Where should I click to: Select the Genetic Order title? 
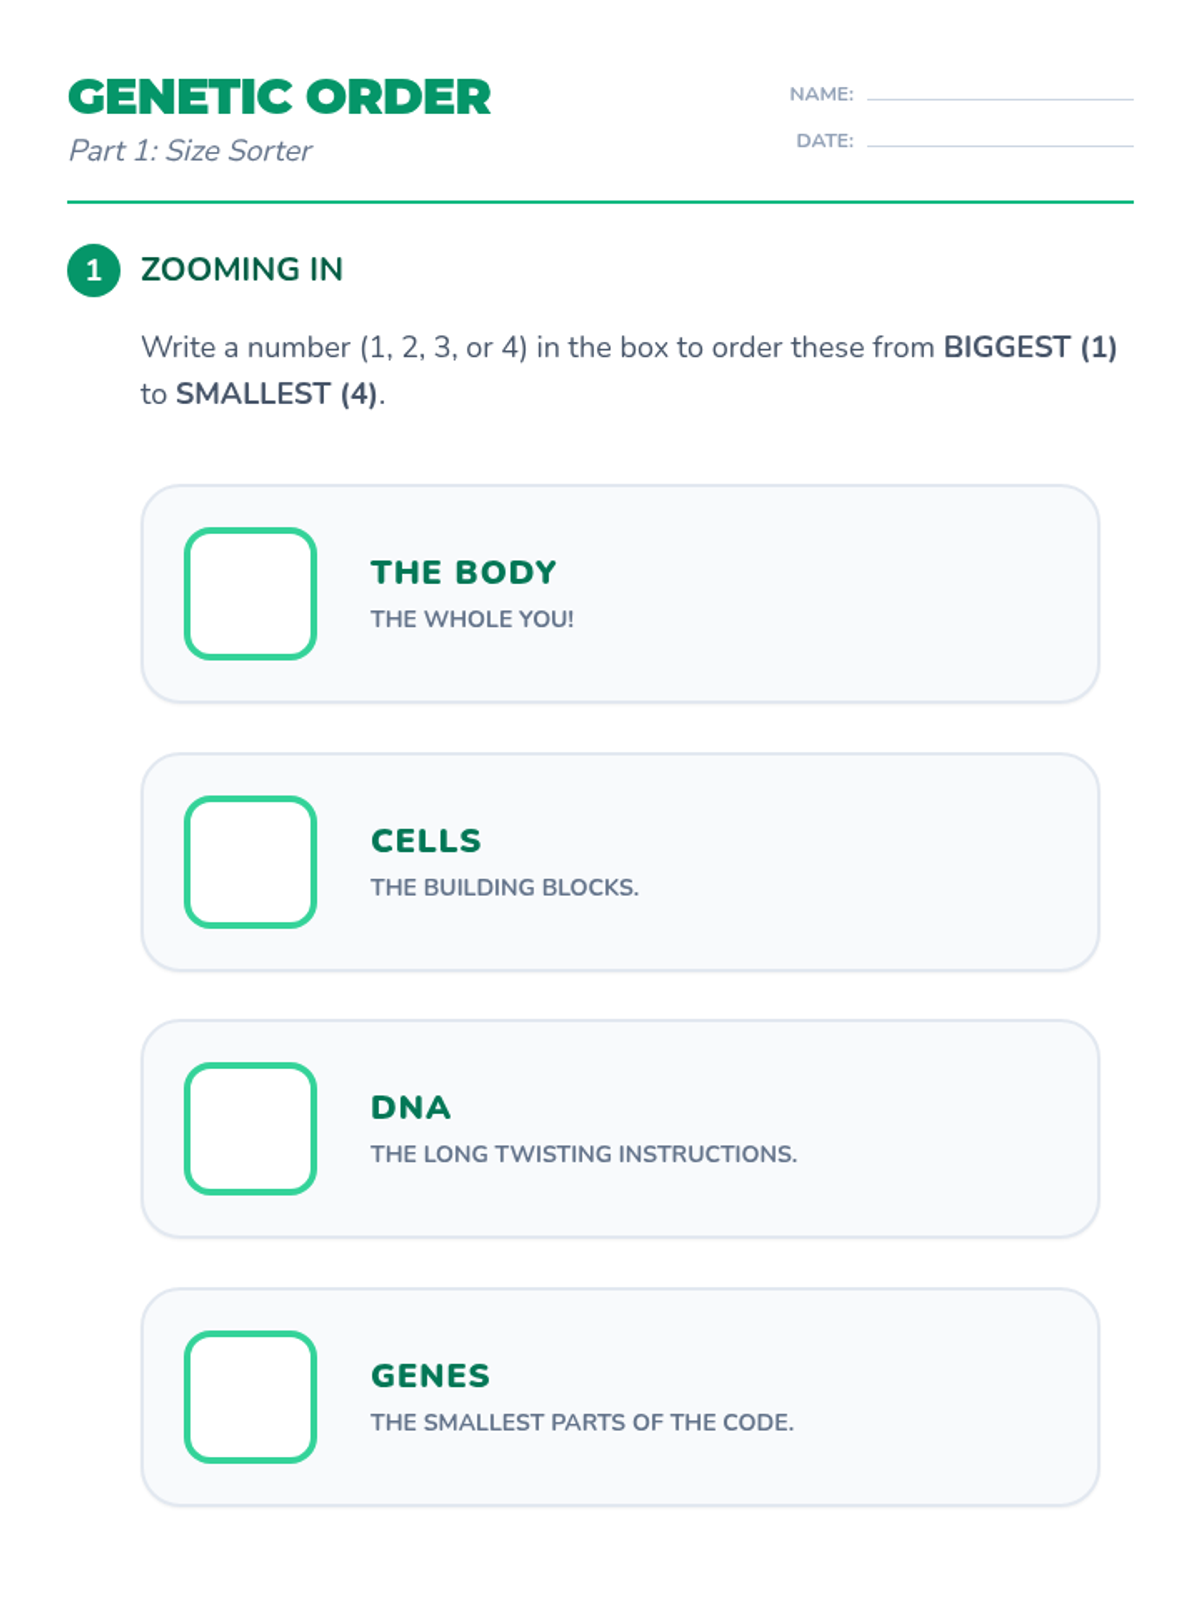[x=279, y=97]
